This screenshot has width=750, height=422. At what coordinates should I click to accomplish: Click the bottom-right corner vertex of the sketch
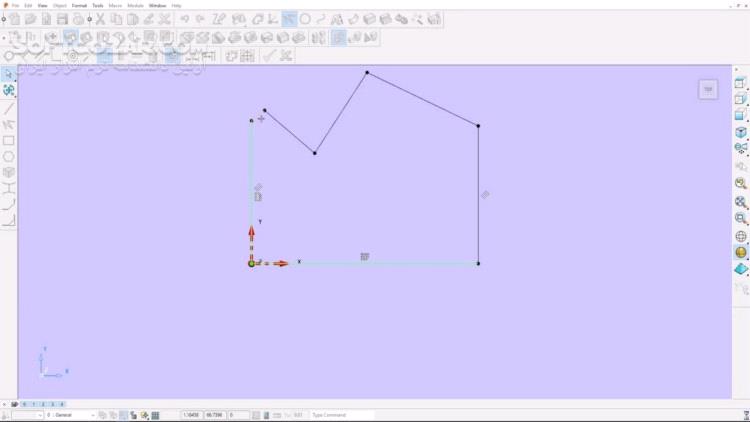pos(478,264)
